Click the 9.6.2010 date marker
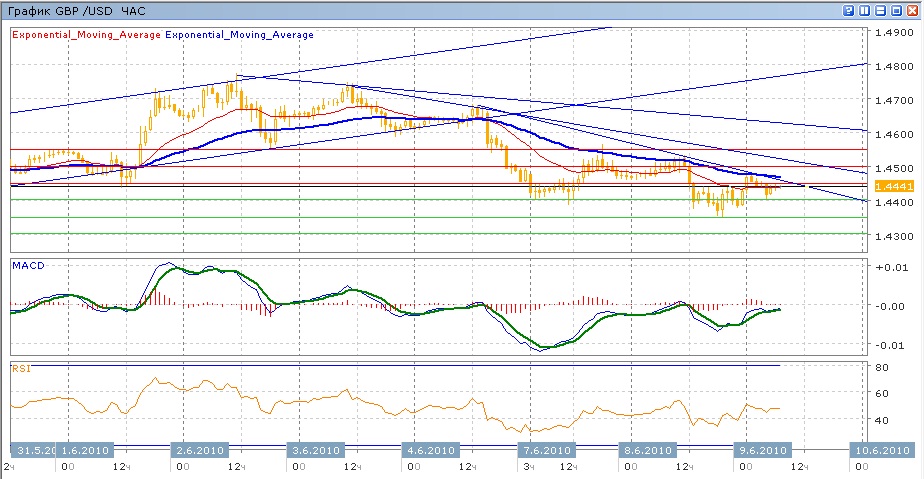The width and height of the screenshot is (924, 479). click(x=763, y=450)
